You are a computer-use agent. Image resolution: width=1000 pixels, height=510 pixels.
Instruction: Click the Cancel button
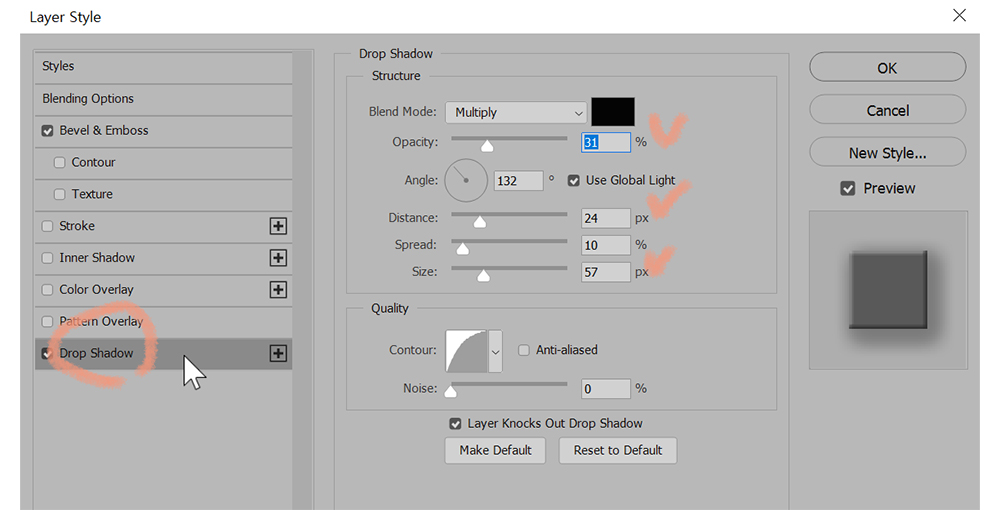[x=887, y=110]
